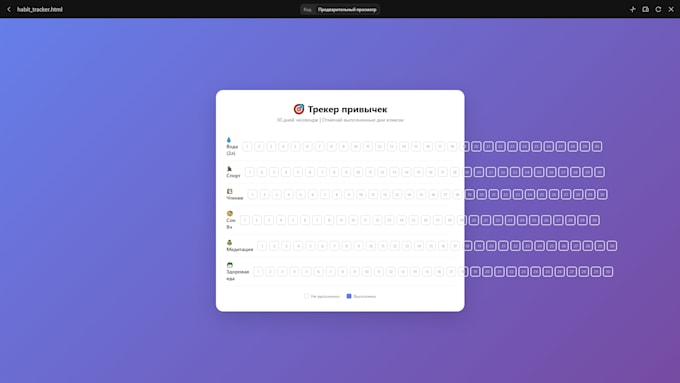Image resolution: width=680 pixels, height=383 pixels.
Task: Mark day 6 in the Здоровая еда row
Action: click(318, 272)
